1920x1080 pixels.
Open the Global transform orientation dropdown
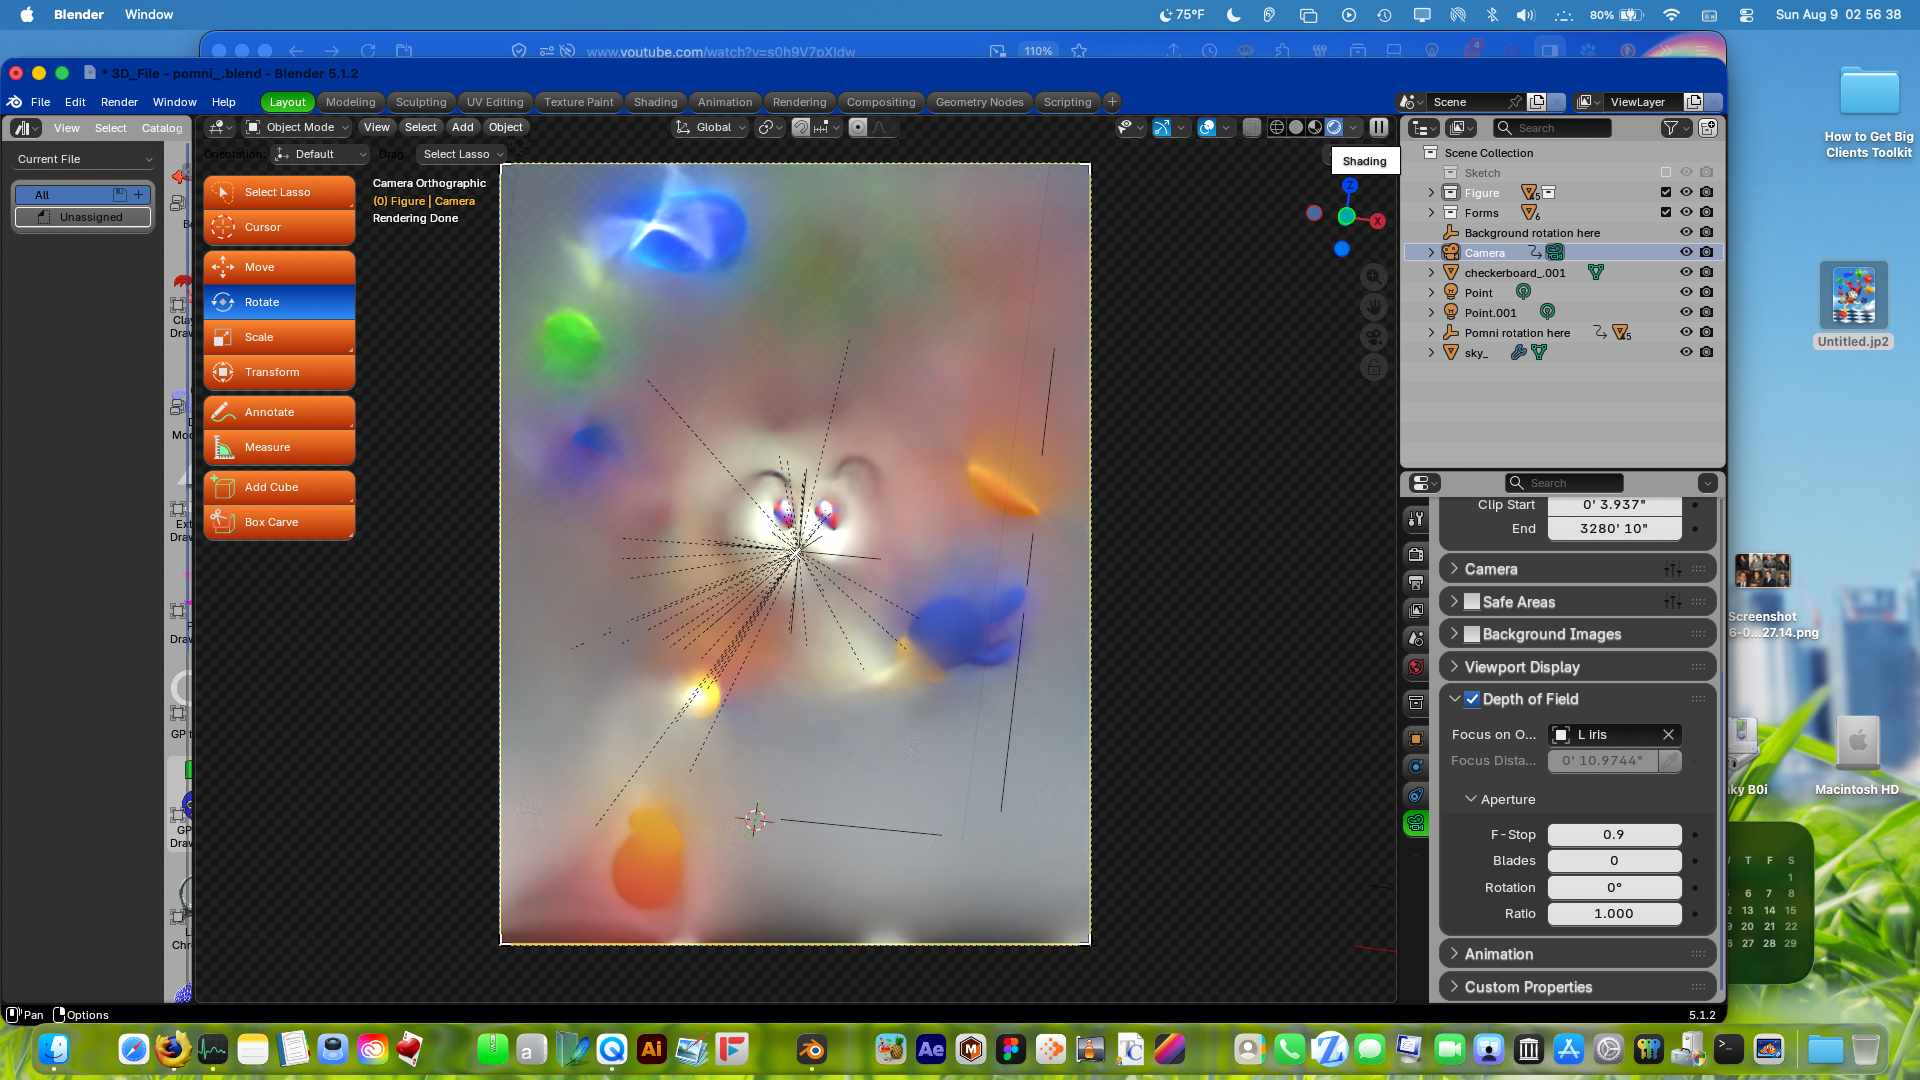711,127
